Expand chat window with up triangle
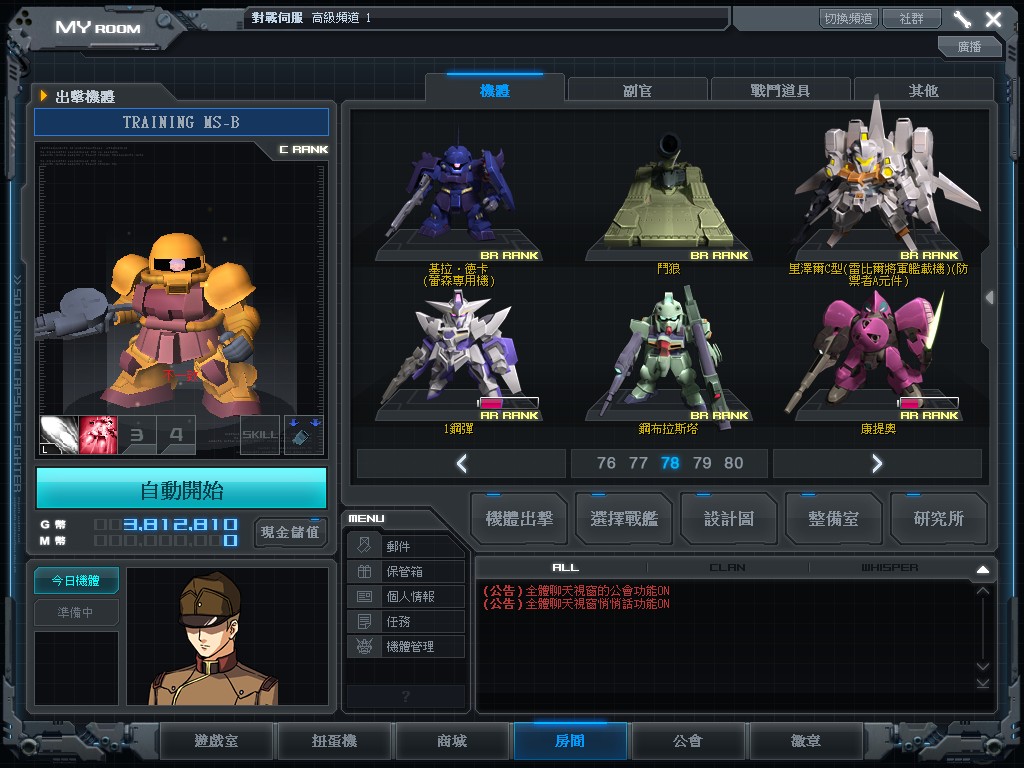Image resolution: width=1024 pixels, height=768 pixels. [x=983, y=569]
